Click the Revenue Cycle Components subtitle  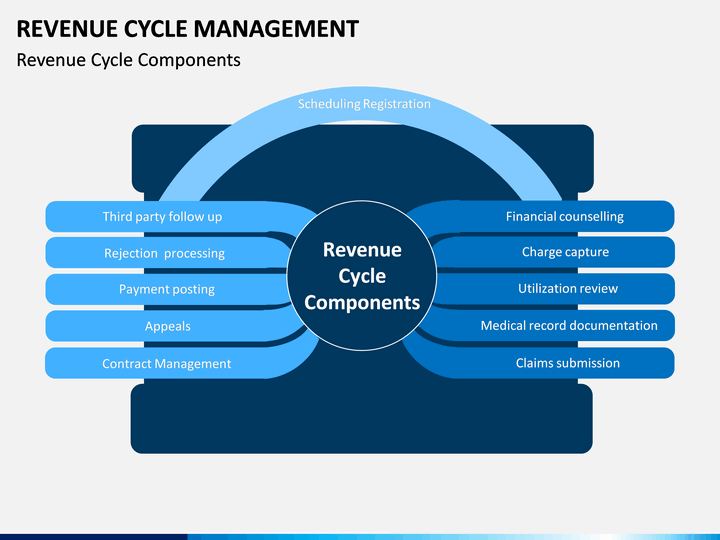tap(129, 60)
